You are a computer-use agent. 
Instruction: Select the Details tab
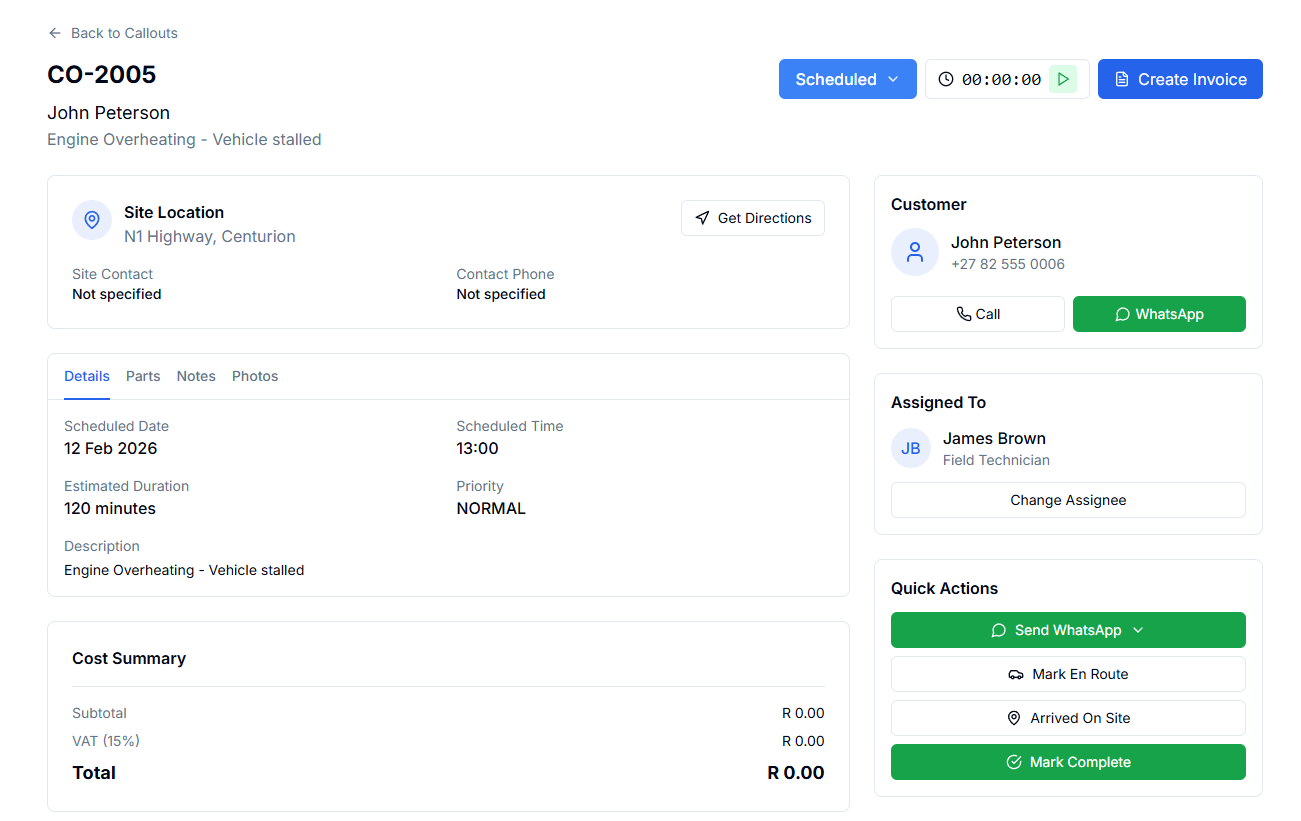coord(87,376)
